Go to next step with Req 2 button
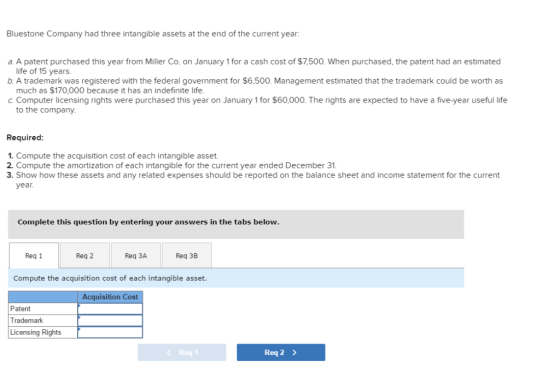Image resolution: width=560 pixels, height=384 pixels. point(281,352)
